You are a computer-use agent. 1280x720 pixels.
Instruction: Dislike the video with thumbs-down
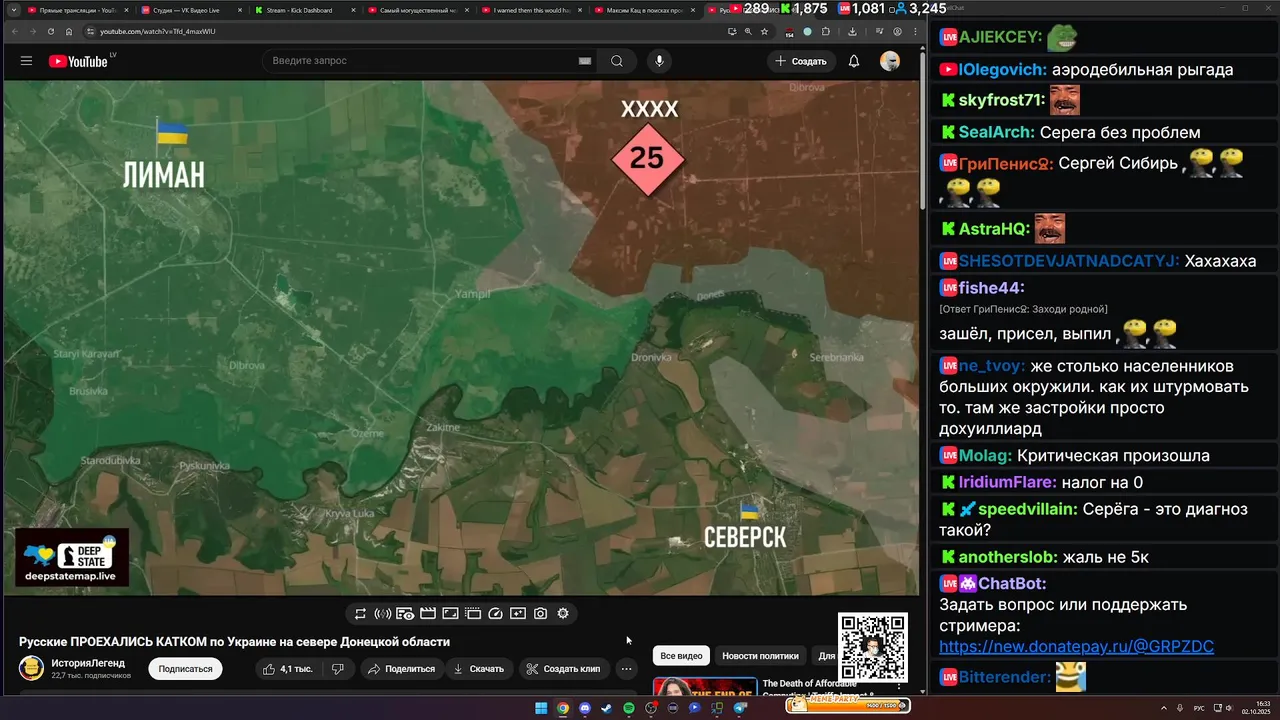click(x=338, y=669)
